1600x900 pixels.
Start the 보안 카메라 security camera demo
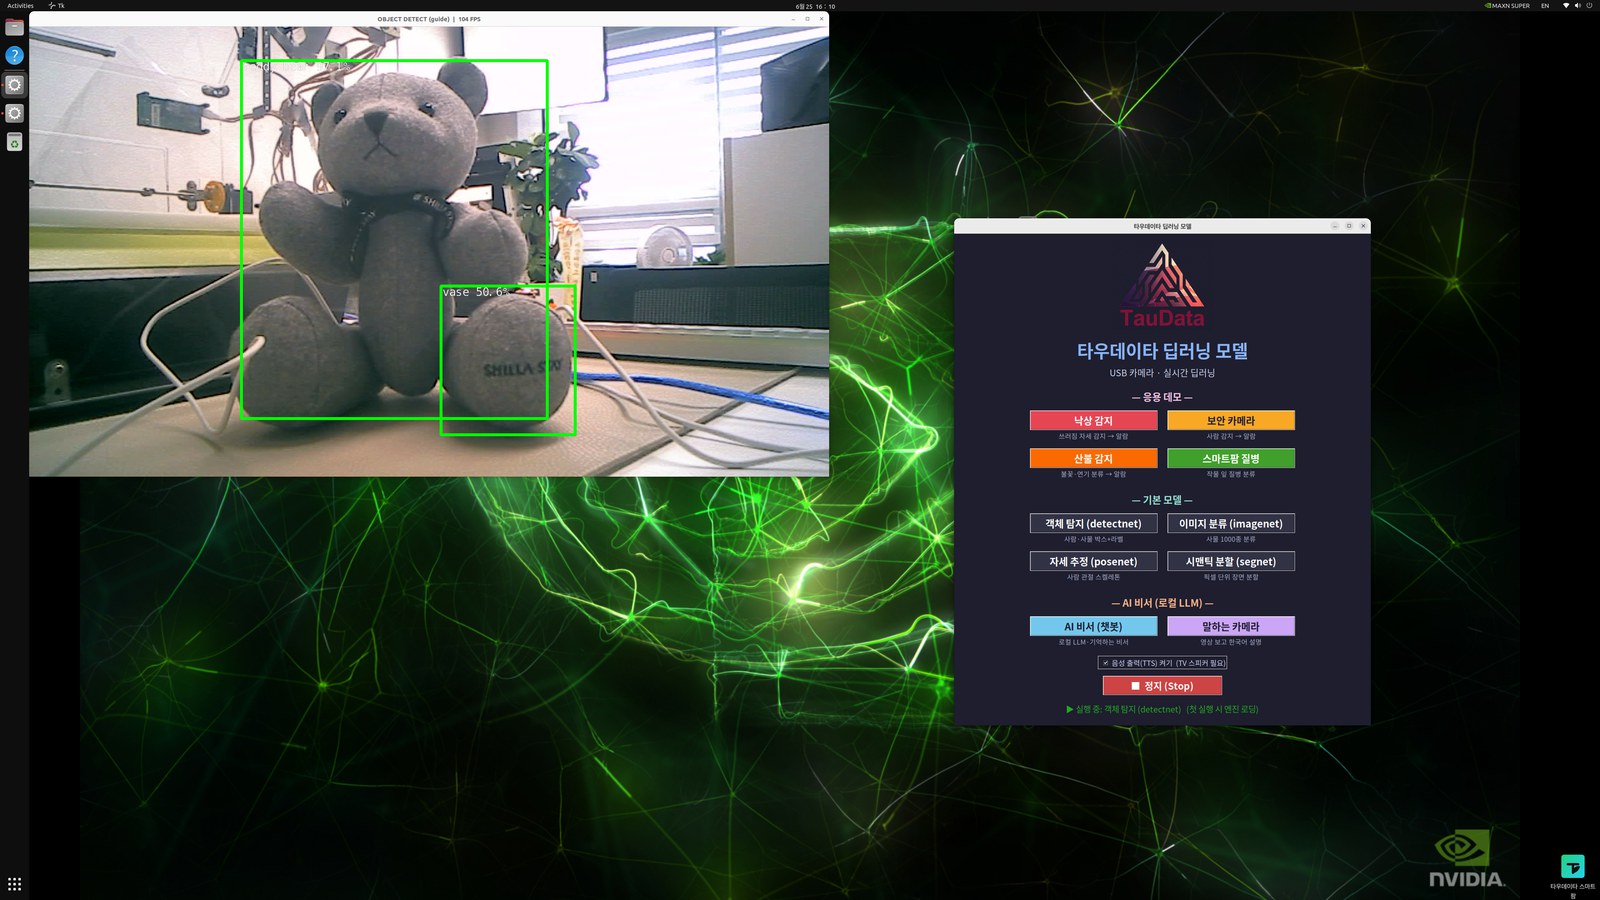click(1230, 420)
